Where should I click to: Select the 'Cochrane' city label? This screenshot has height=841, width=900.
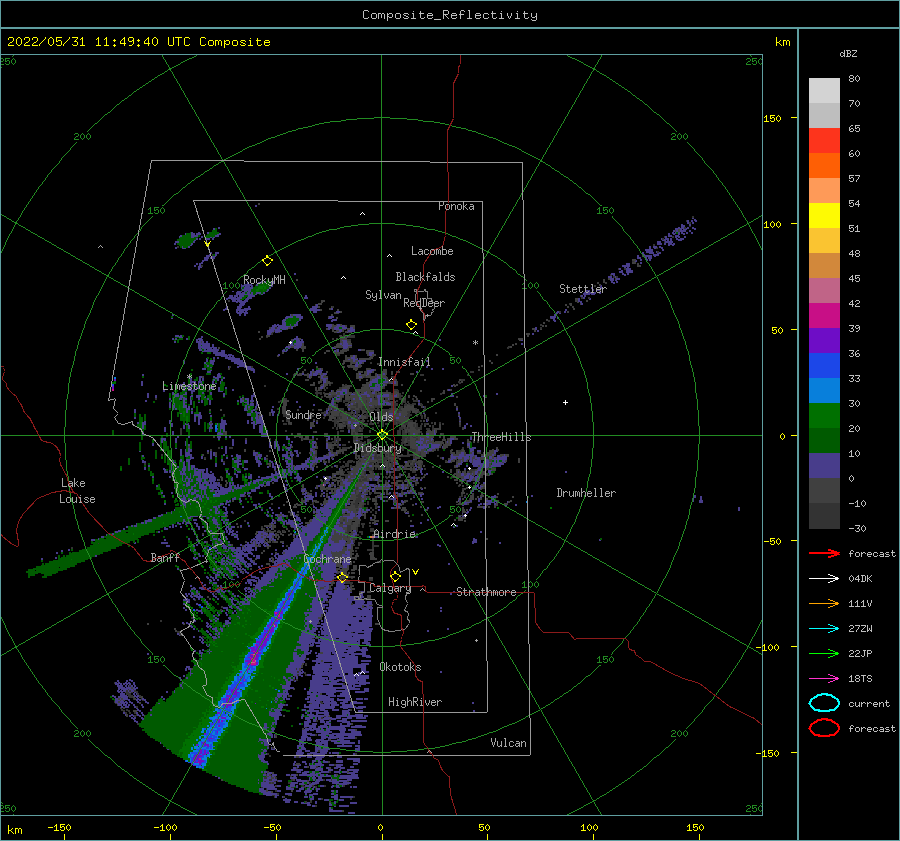tap(327, 559)
